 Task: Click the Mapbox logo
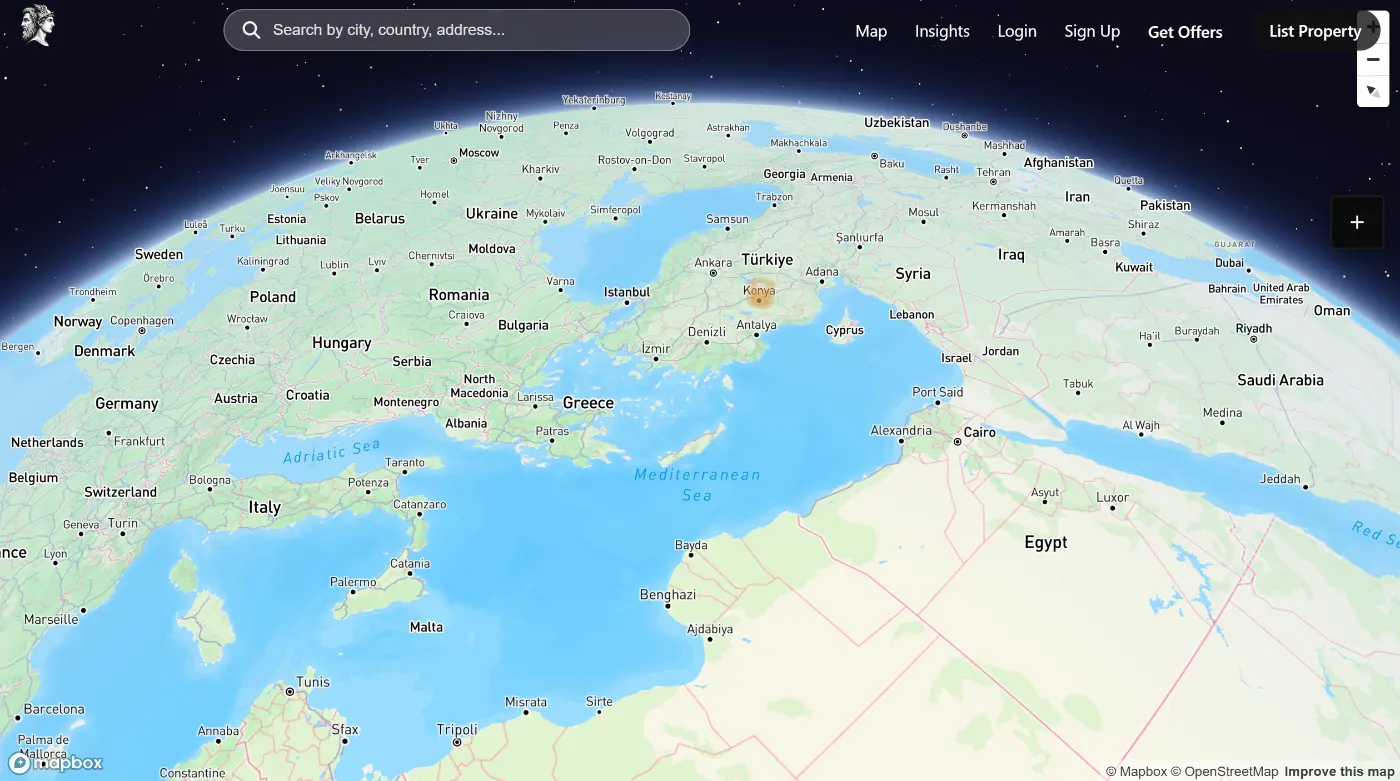click(x=56, y=763)
